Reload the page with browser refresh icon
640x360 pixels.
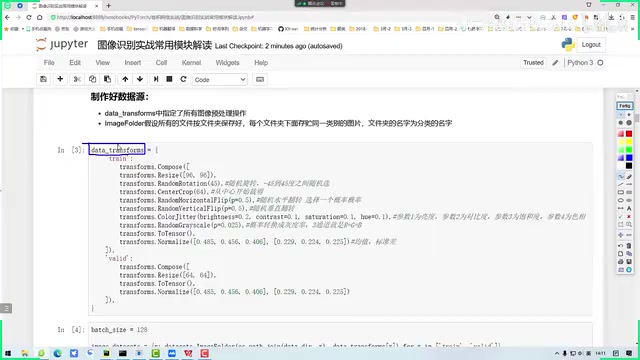coord(29,17)
